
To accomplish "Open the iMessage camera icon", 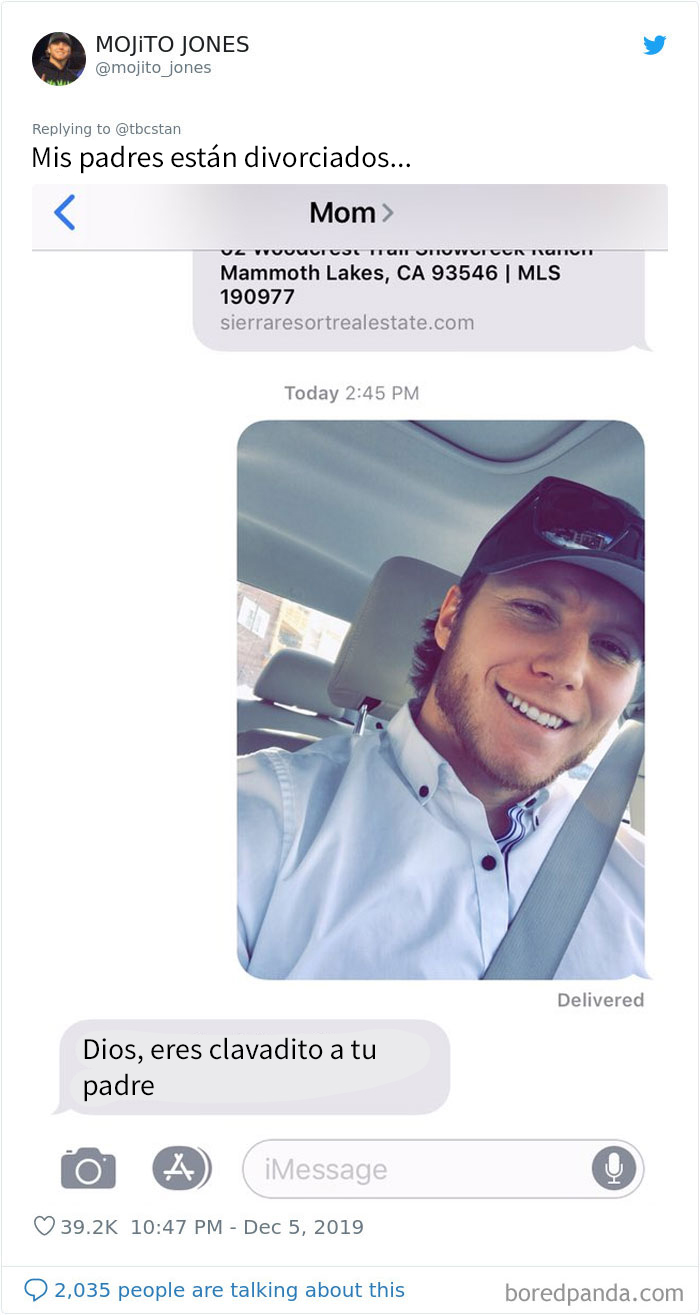I will (88, 1168).
